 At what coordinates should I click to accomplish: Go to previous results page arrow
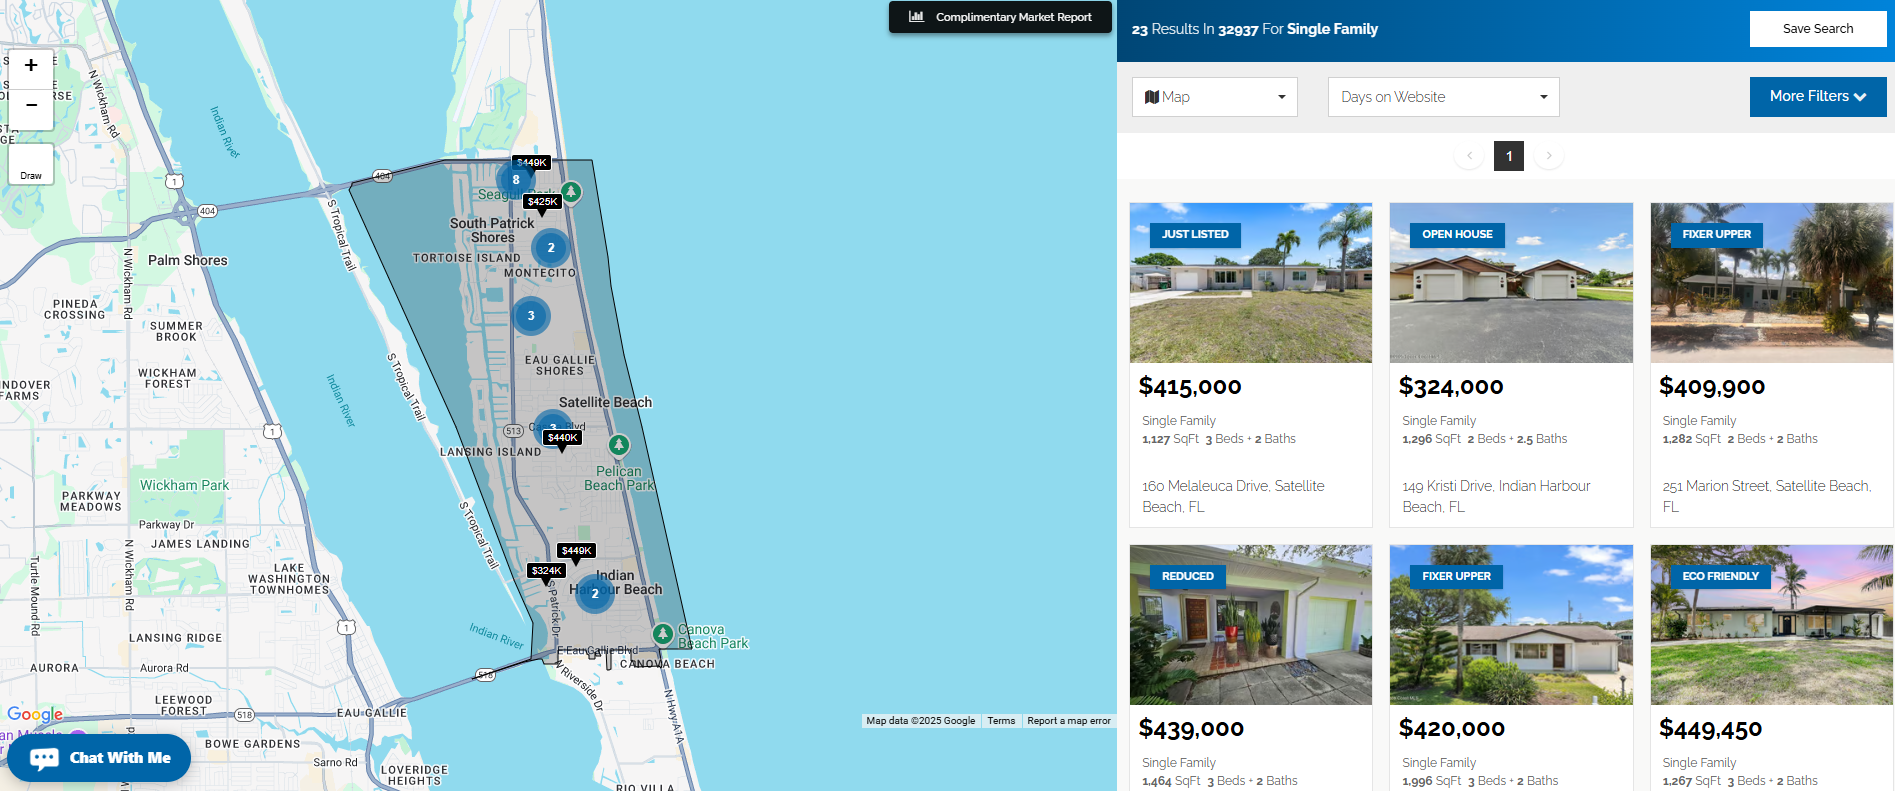tap(1469, 155)
